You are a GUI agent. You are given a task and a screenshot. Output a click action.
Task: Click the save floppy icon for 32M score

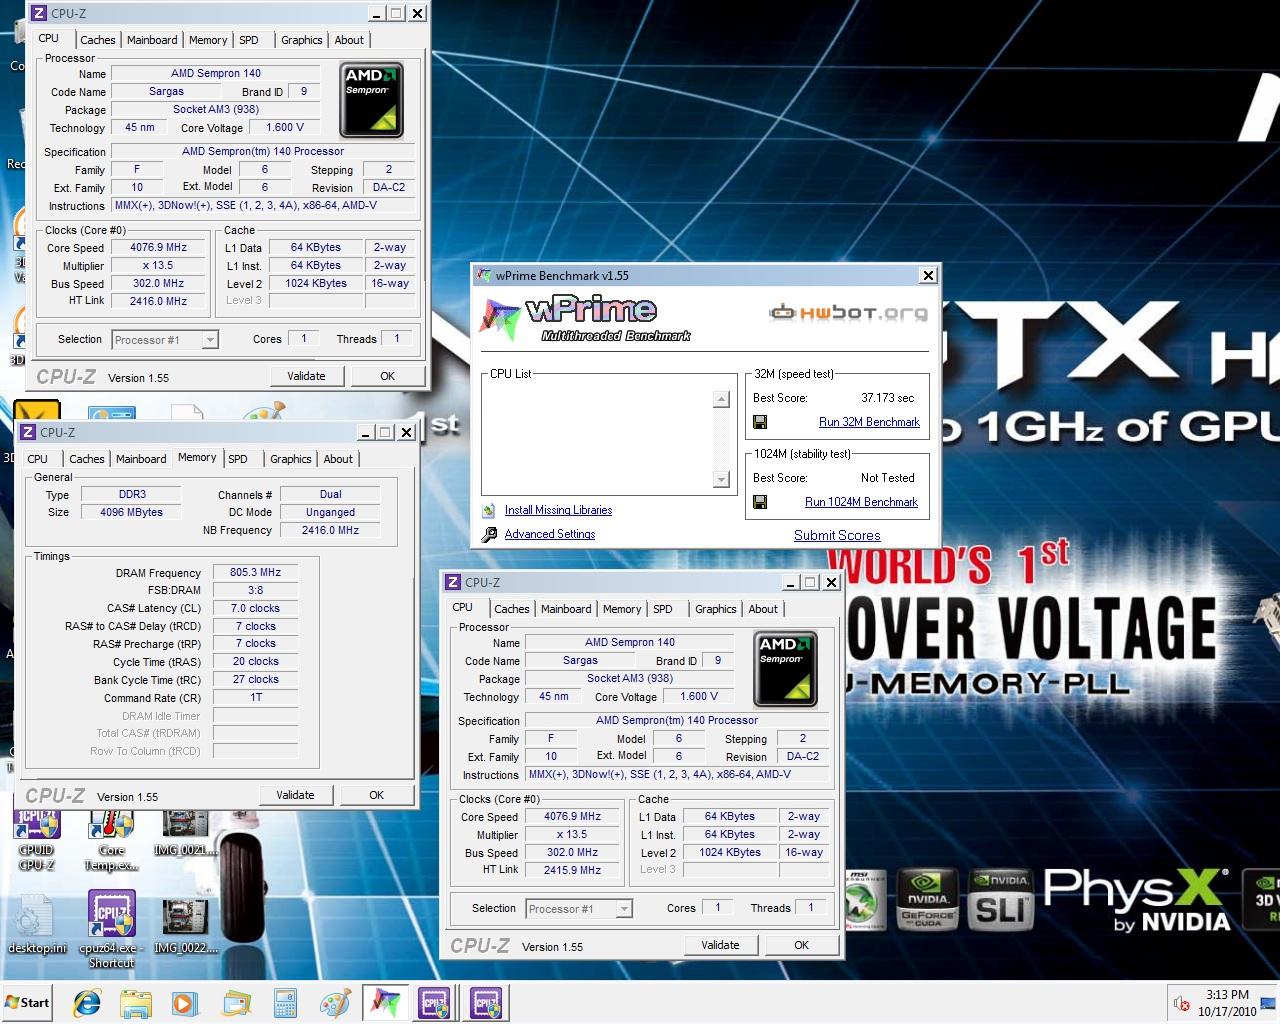760,422
